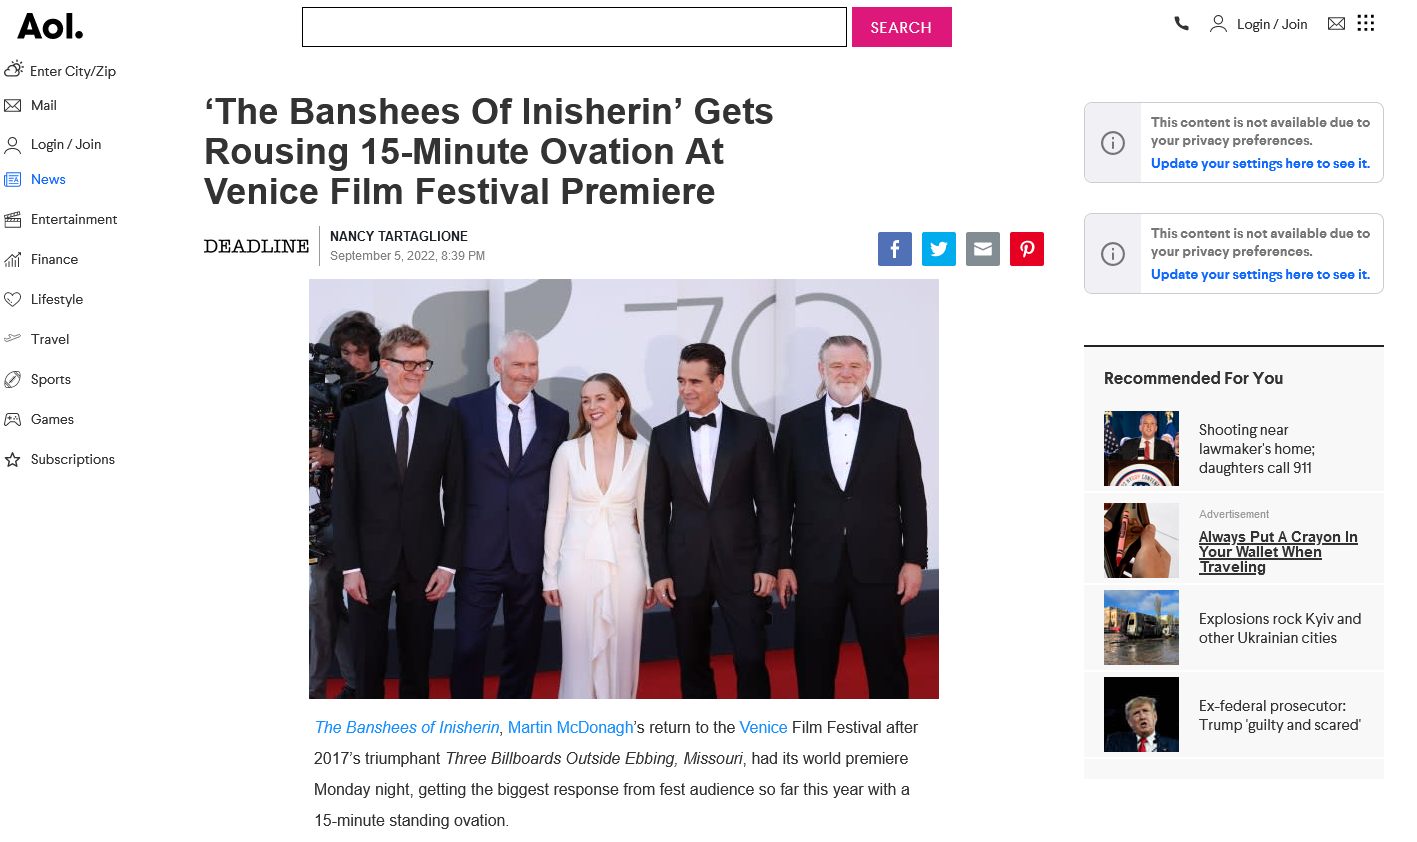The image size is (1417, 842).
Task: Open the apps grid icon
Action: click(1366, 23)
